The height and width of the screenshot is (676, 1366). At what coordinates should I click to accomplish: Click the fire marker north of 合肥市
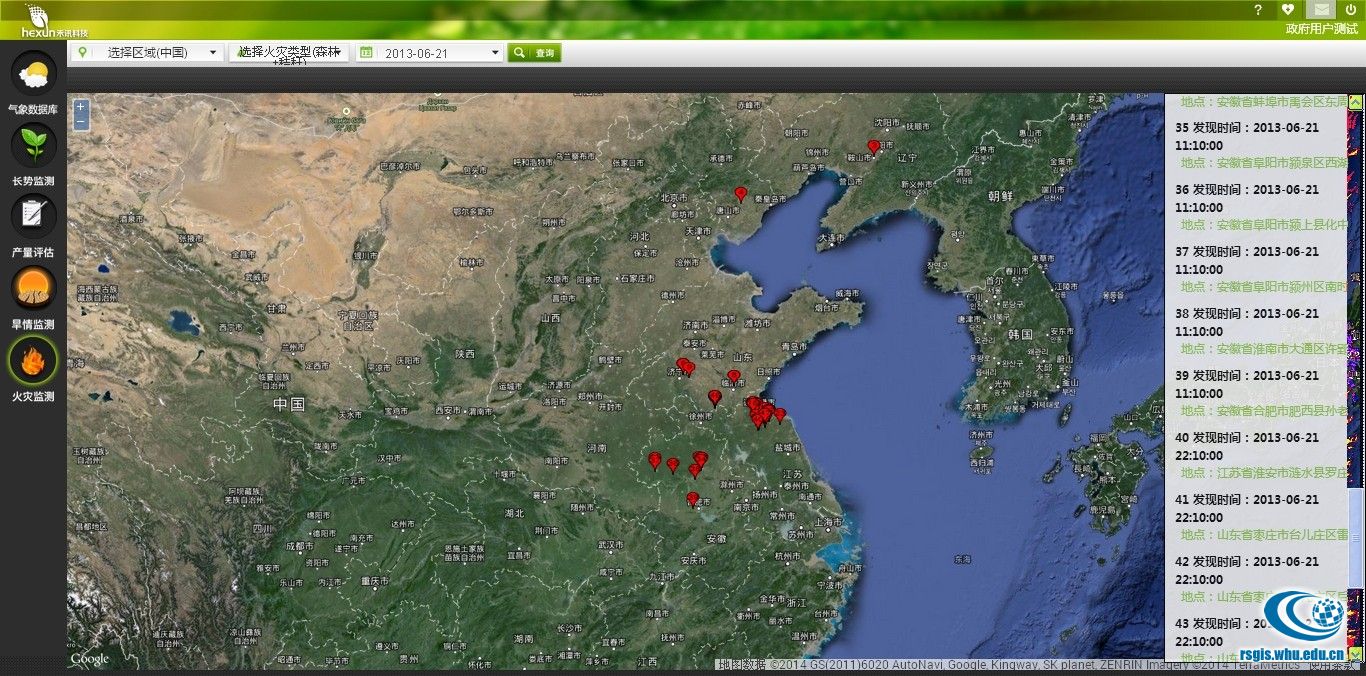coord(692,499)
